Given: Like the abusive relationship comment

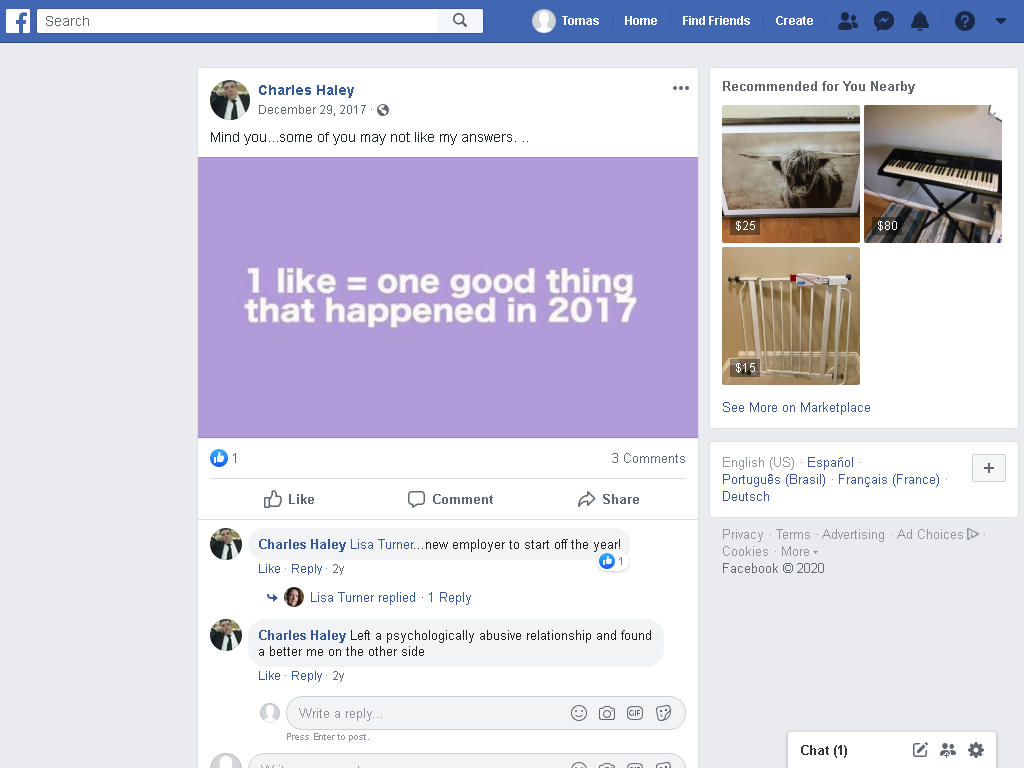Looking at the screenshot, I should click(269, 675).
